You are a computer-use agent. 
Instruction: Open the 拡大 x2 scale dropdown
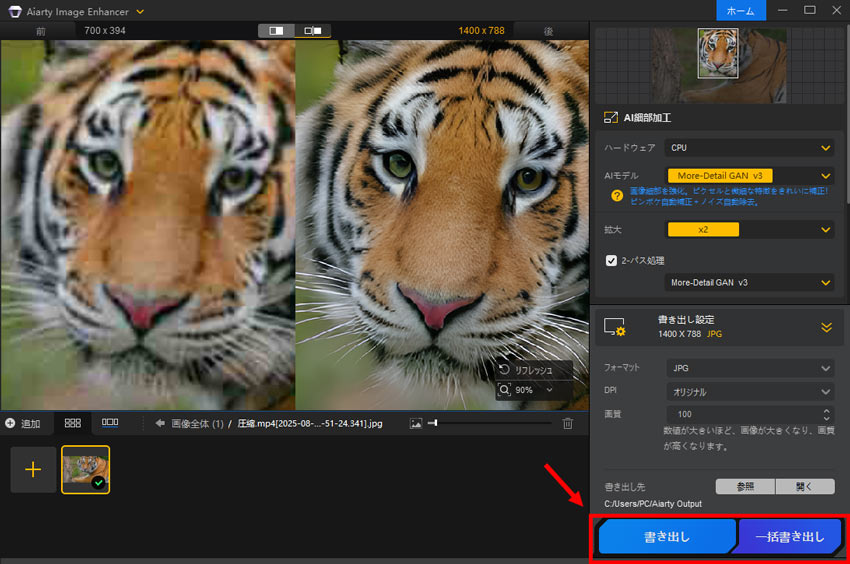[x=750, y=229]
